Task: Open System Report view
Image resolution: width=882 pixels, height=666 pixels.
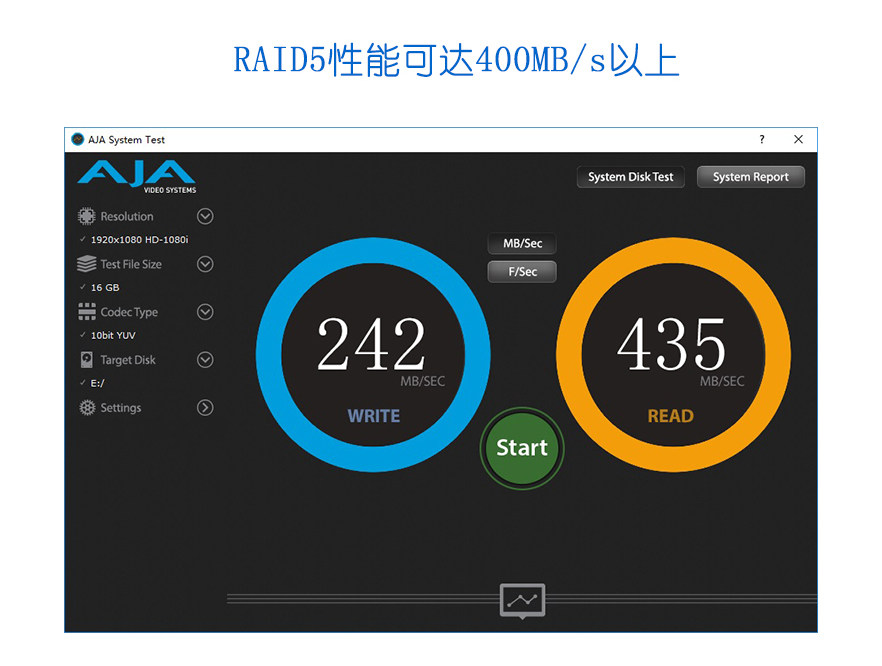Action: tap(750, 177)
